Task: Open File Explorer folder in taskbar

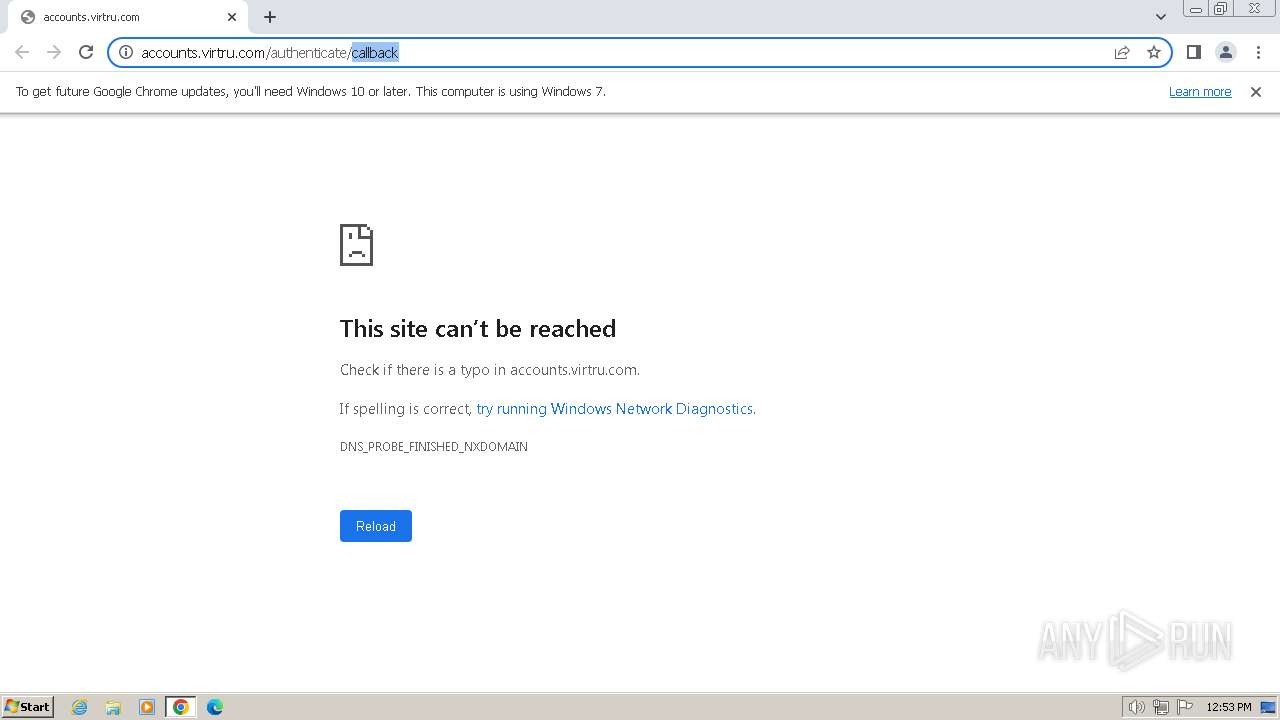Action: 113,707
